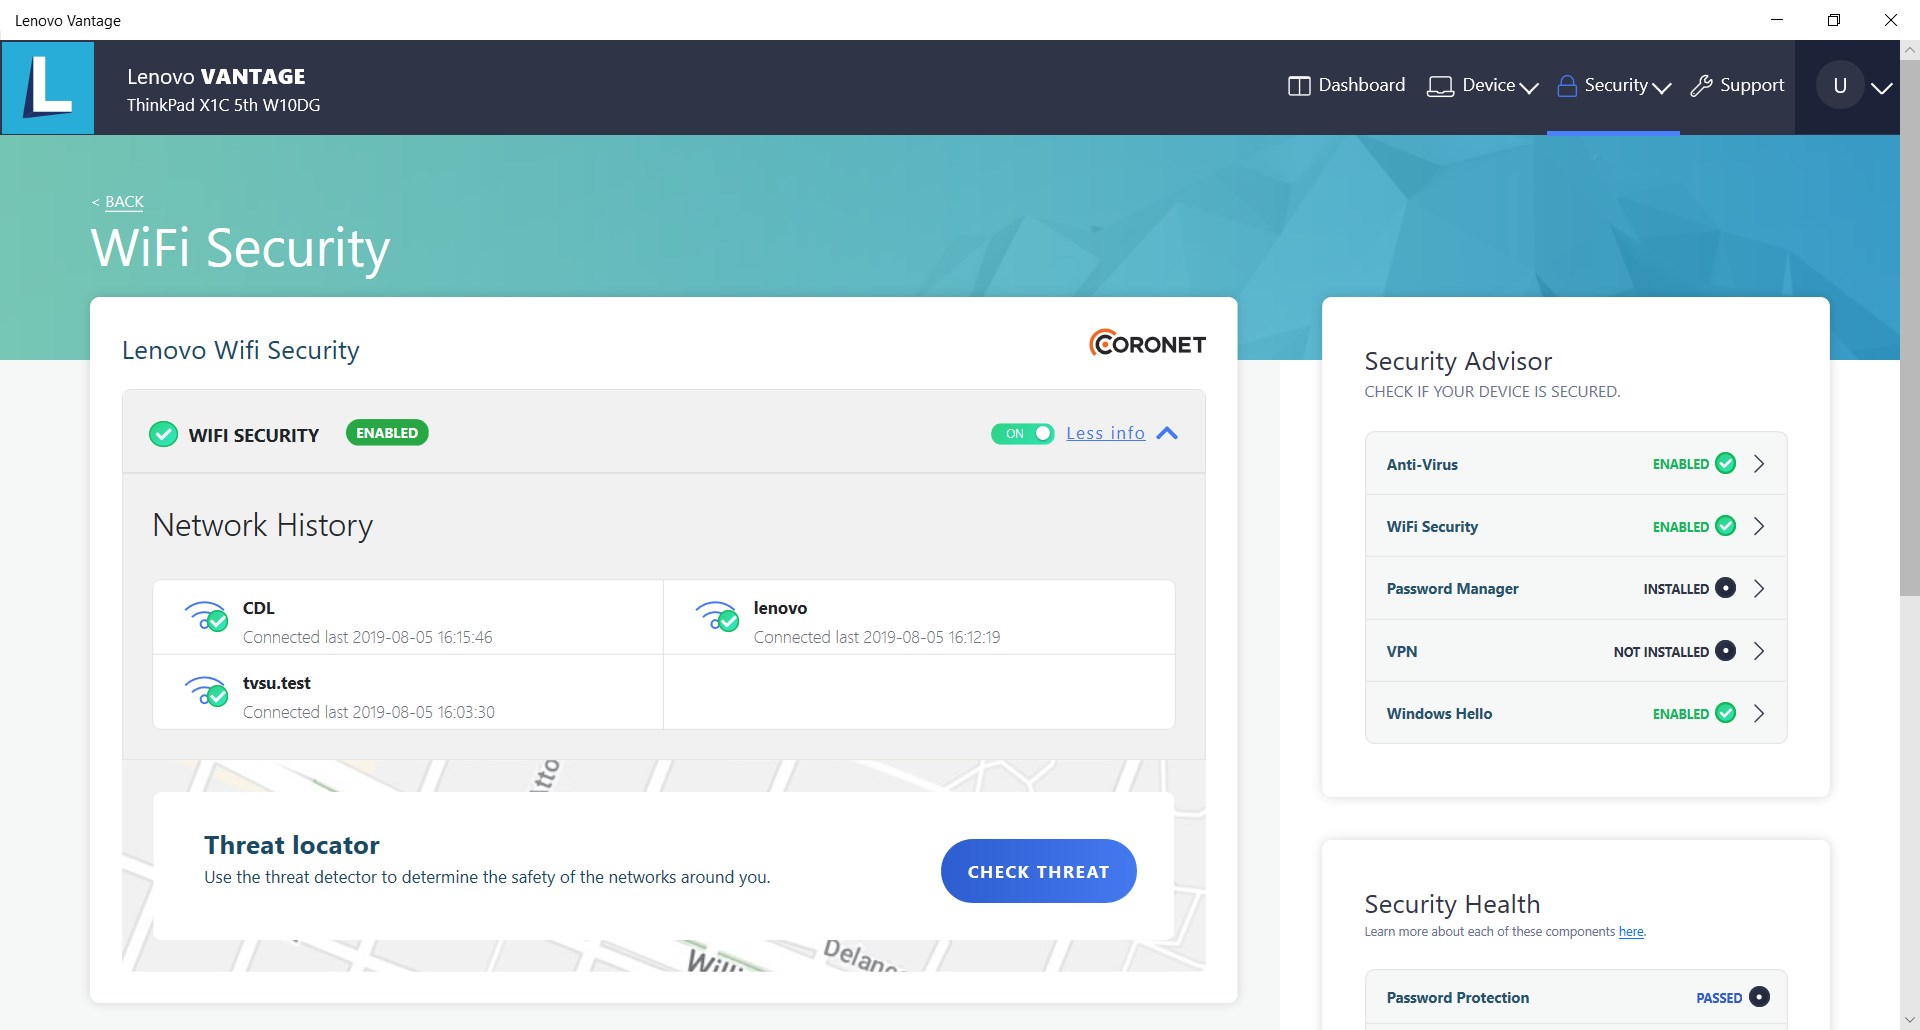Open the user account dropdown arrow
The height and width of the screenshot is (1030, 1920).
click(1882, 88)
